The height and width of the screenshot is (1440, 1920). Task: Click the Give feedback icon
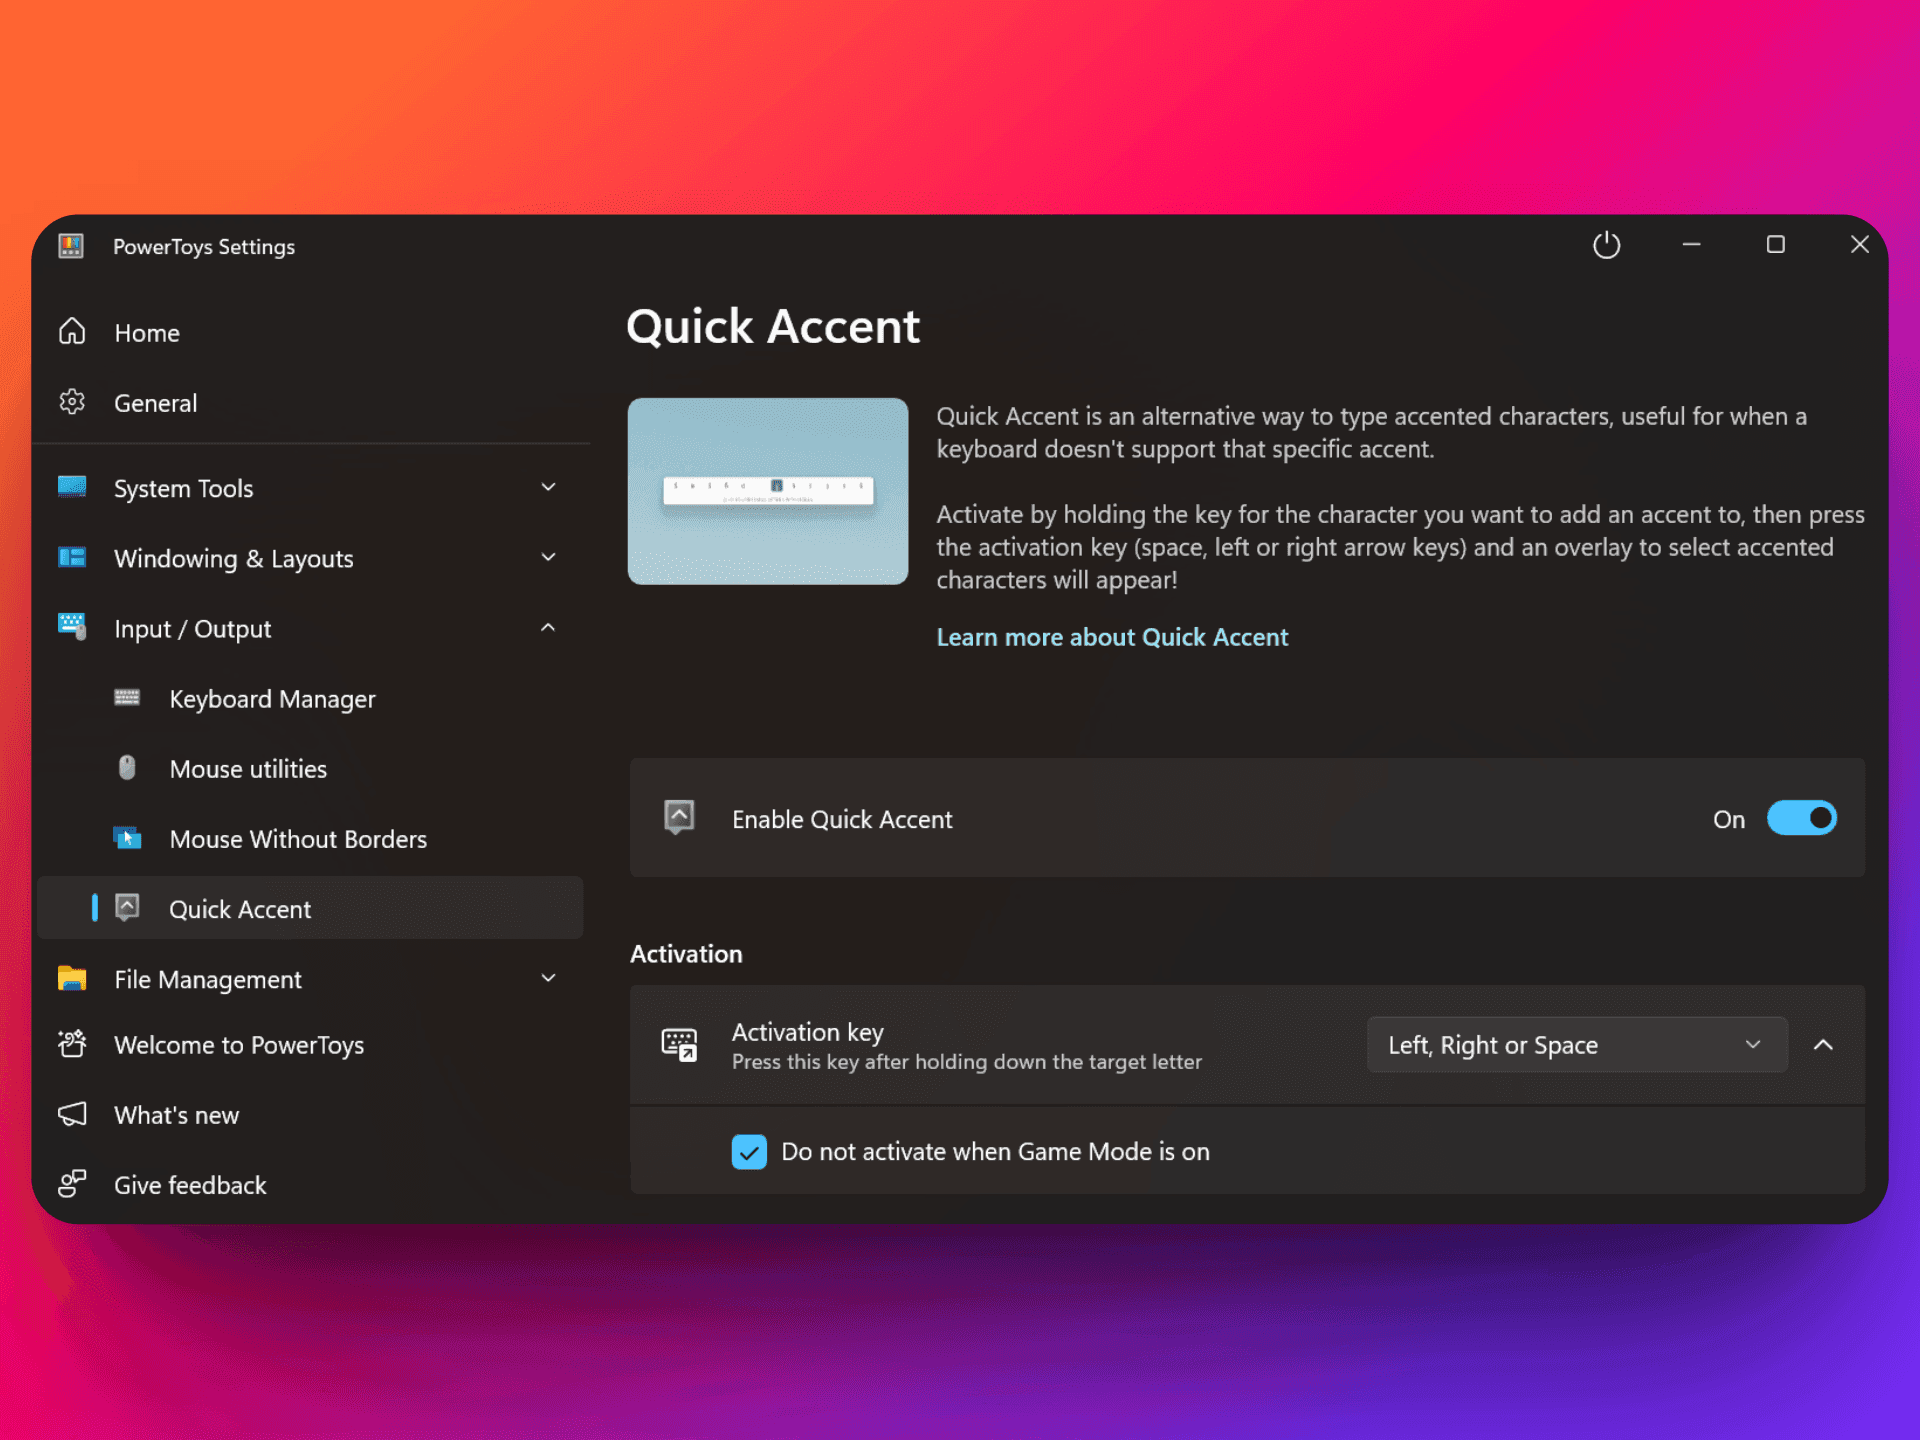[x=72, y=1184]
